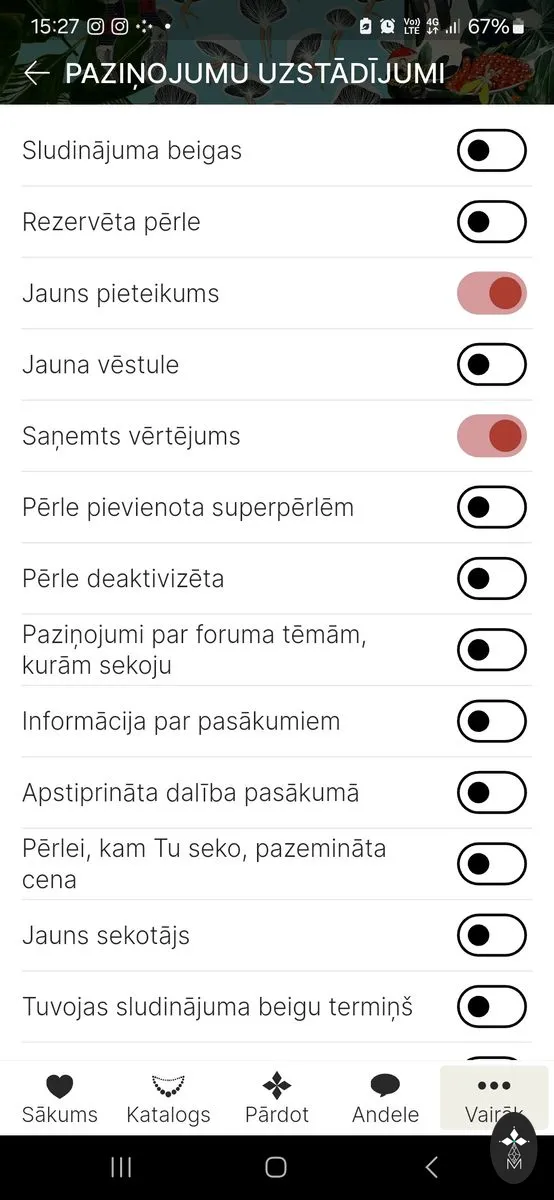Tap the floating logo badge icon
The height and width of the screenshot is (1200, 554).
[513, 1150]
